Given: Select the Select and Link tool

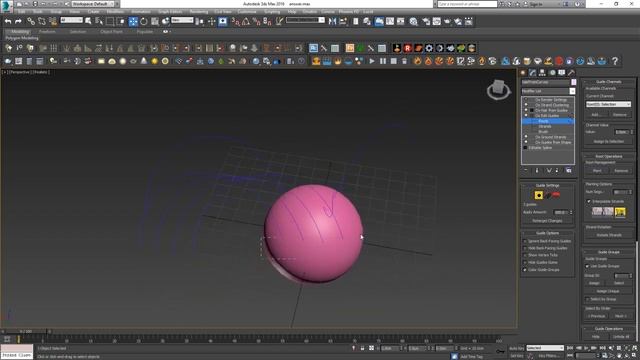Looking at the screenshot, I should [31, 21].
